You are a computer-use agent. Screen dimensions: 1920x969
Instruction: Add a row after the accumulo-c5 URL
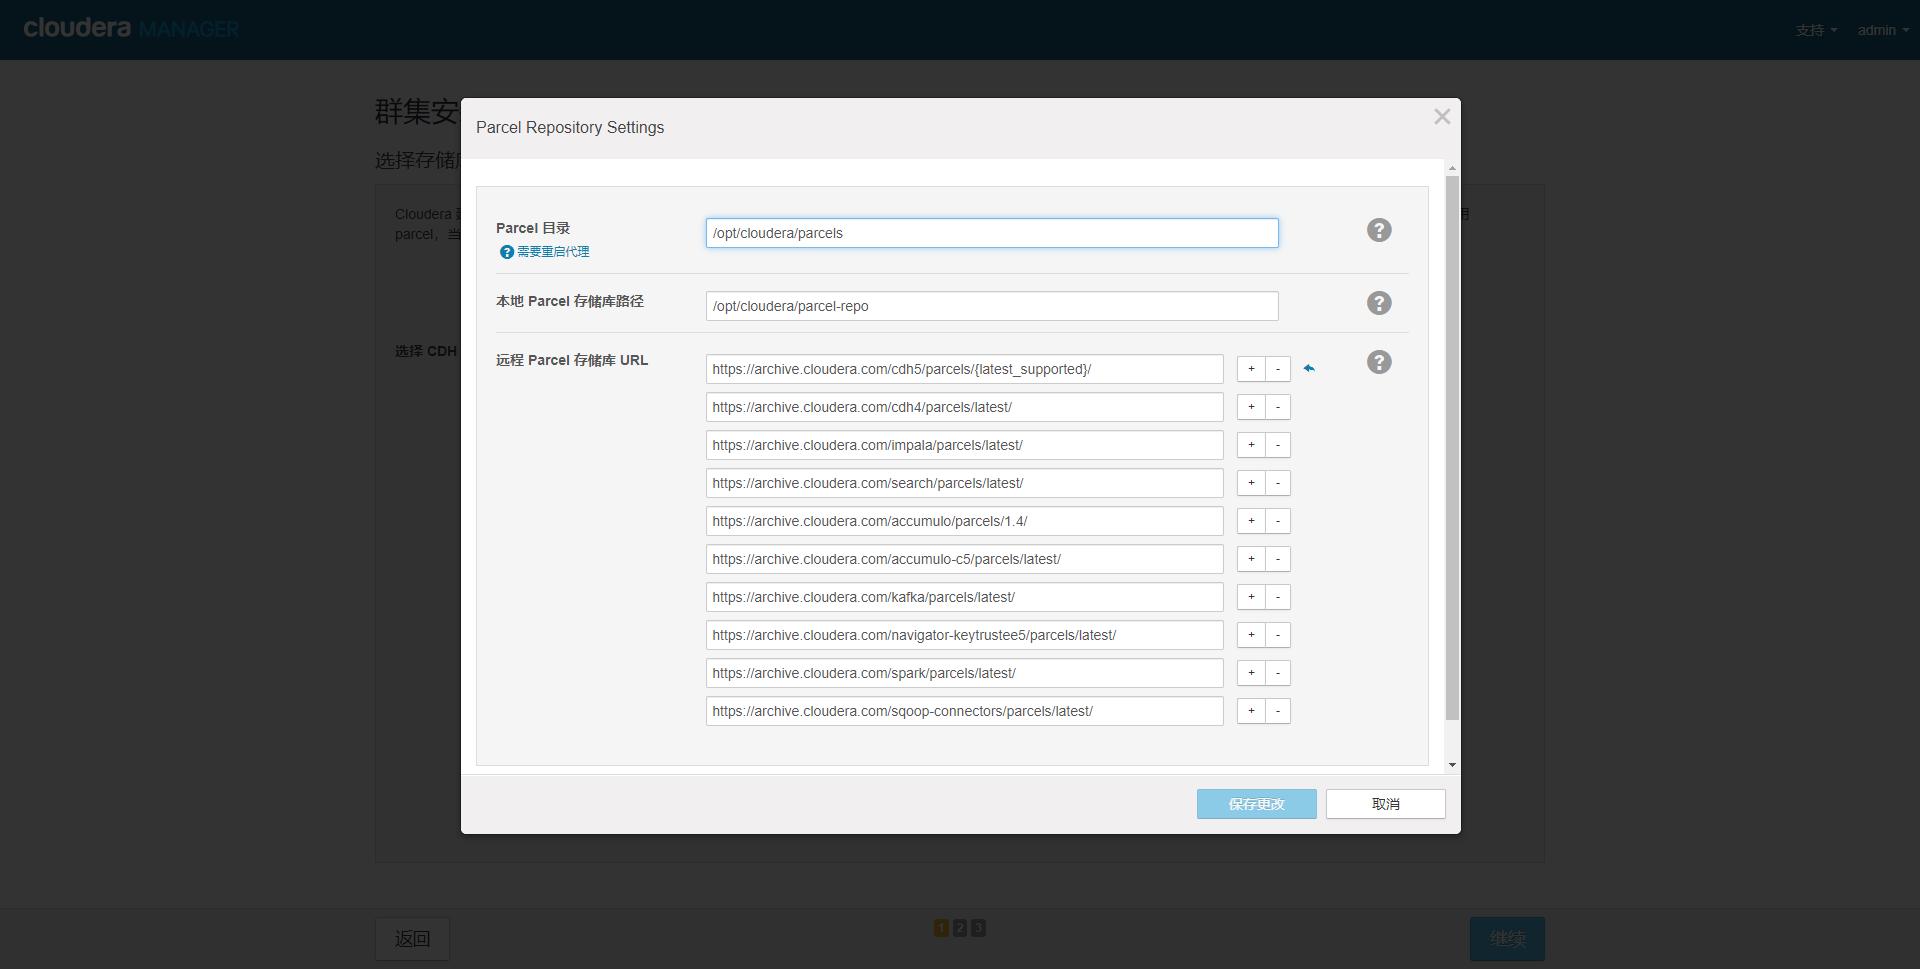click(x=1251, y=559)
